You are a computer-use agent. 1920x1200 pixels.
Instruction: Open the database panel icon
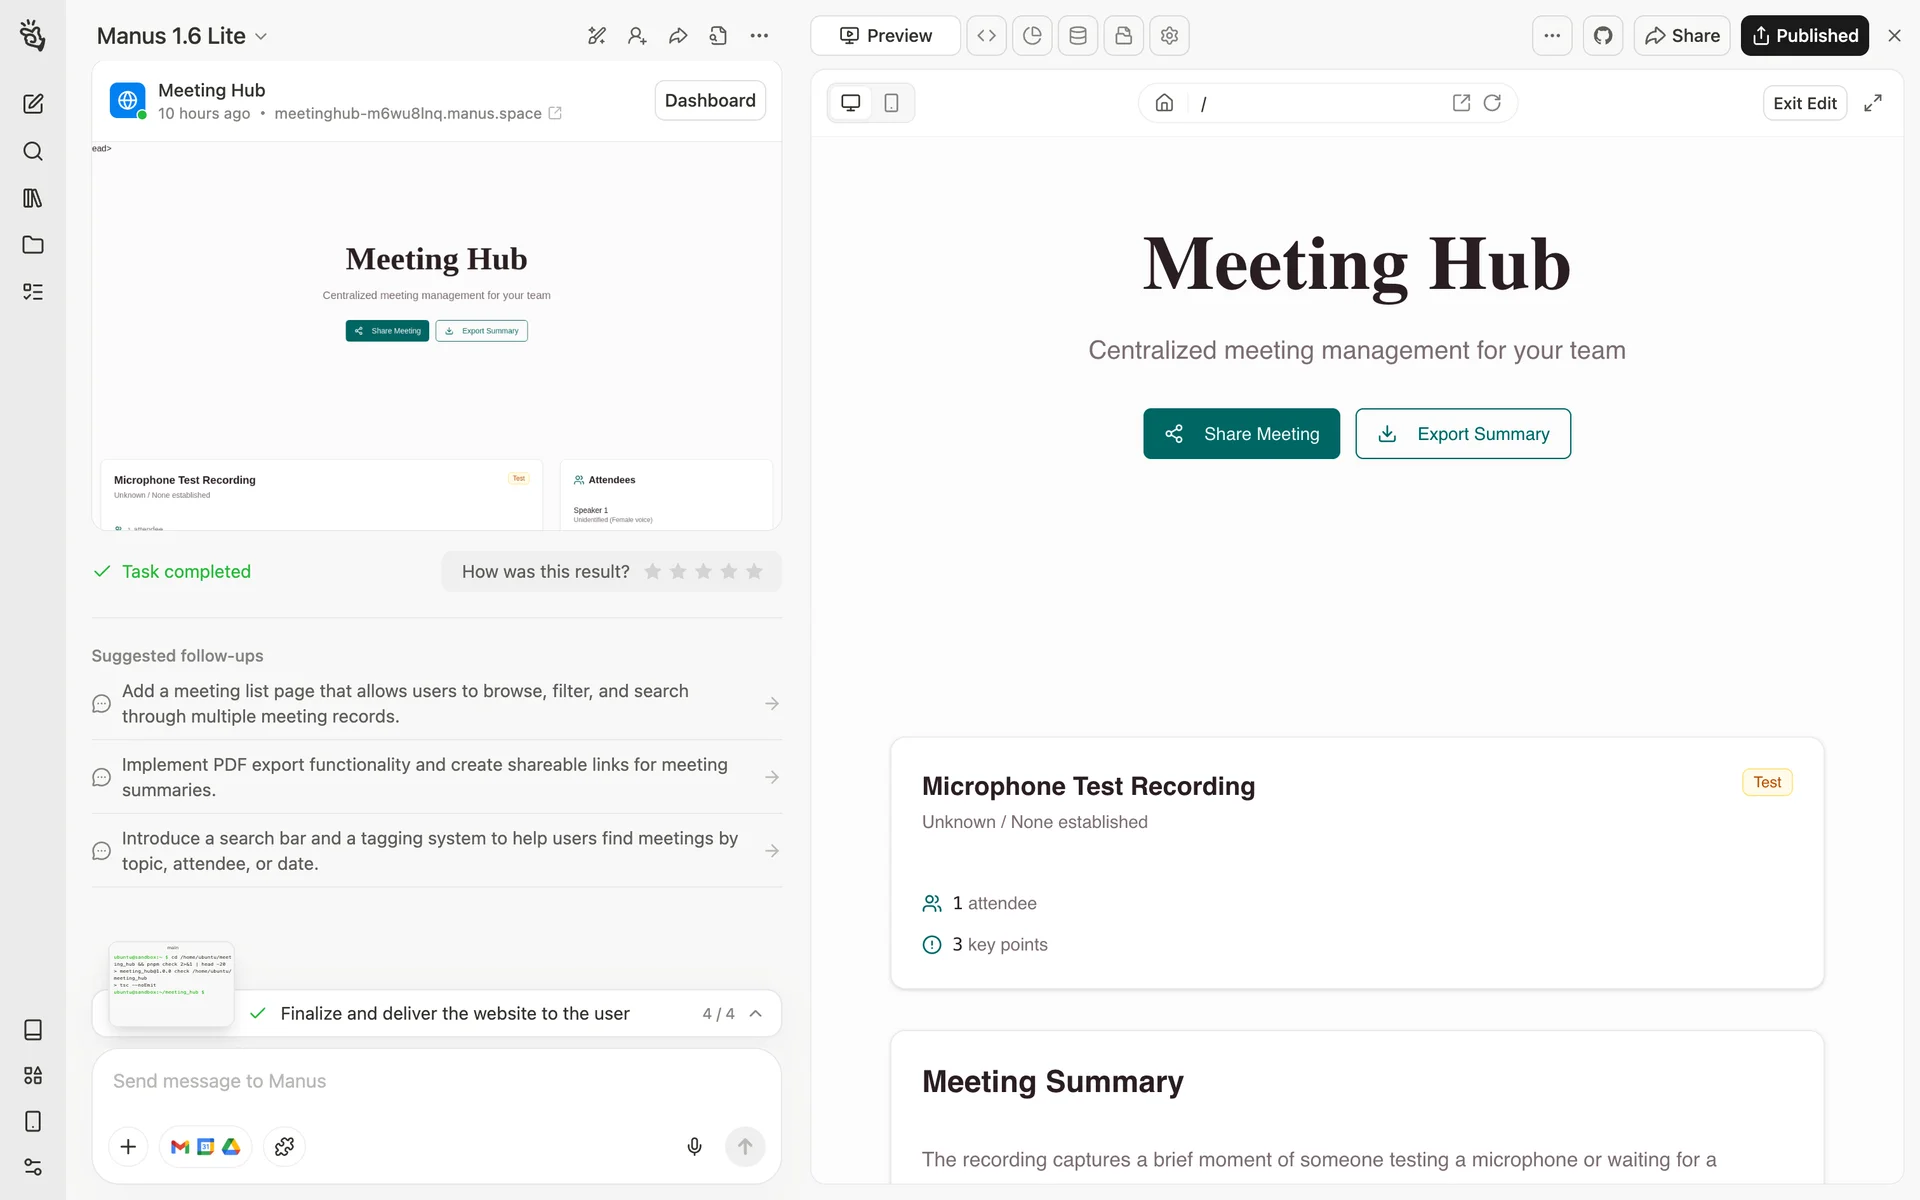coord(1078,36)
